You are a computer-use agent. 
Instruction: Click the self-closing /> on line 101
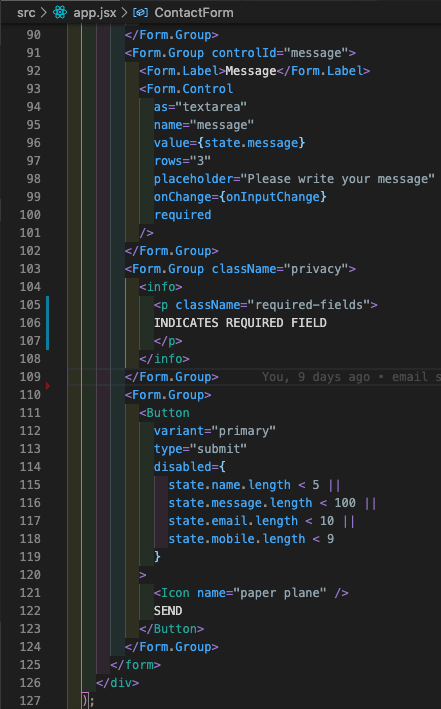click(x=147, y=233)
